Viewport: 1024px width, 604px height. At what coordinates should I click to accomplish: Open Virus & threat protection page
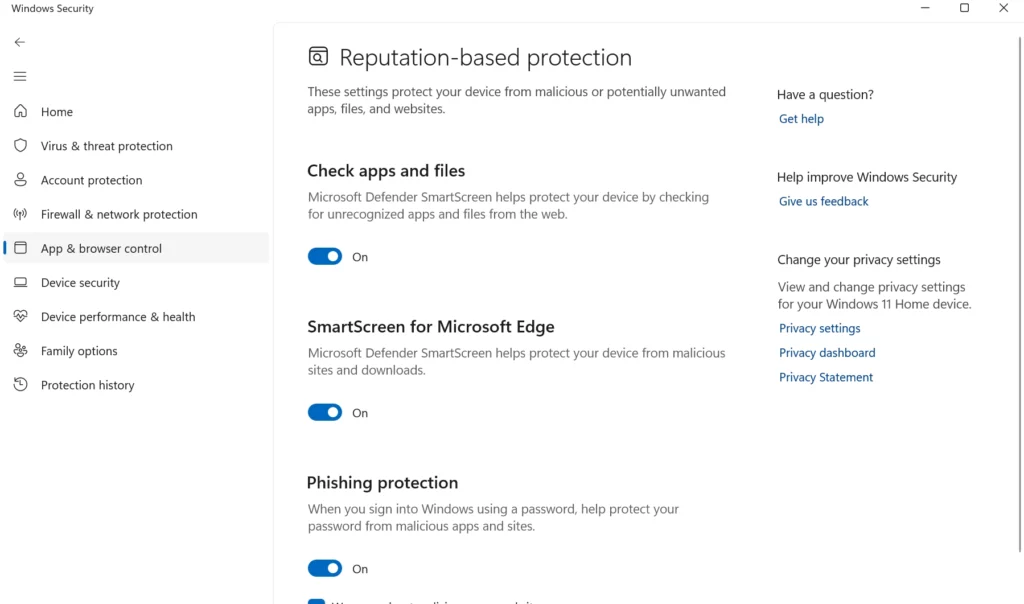(x=136, y=146)
